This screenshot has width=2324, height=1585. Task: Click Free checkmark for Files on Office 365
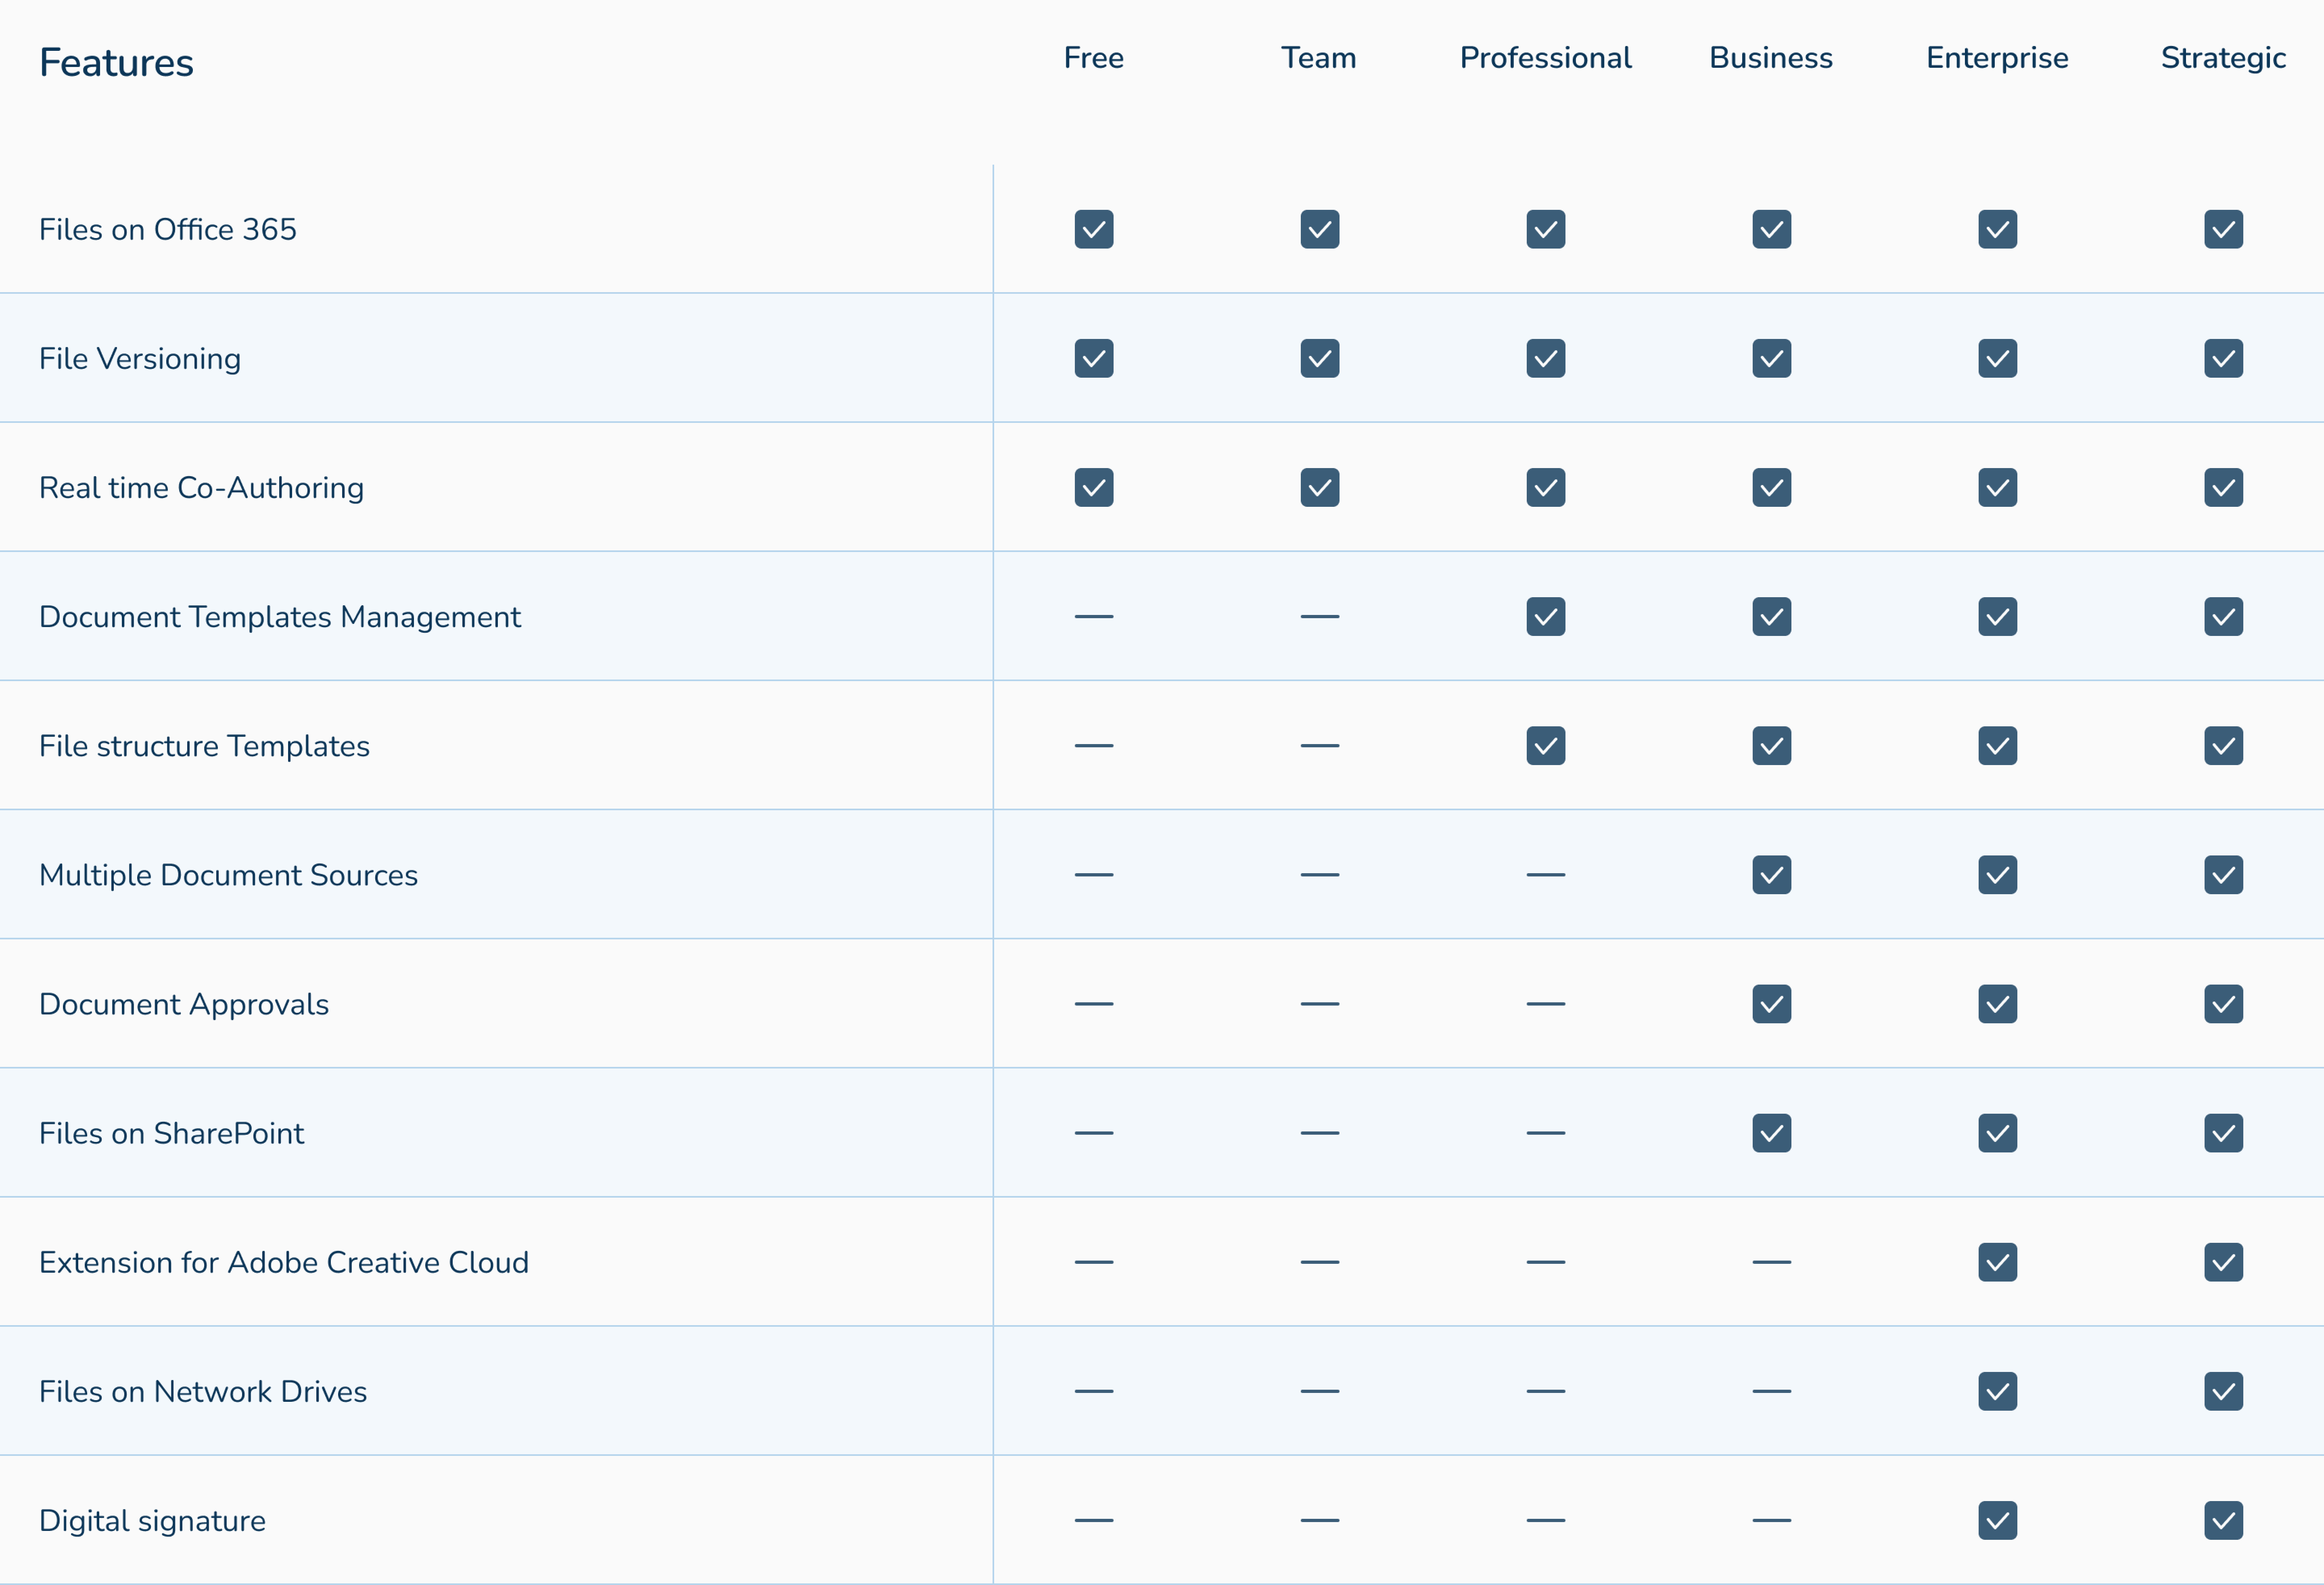pyautogui.click(x=1093, y=229)
